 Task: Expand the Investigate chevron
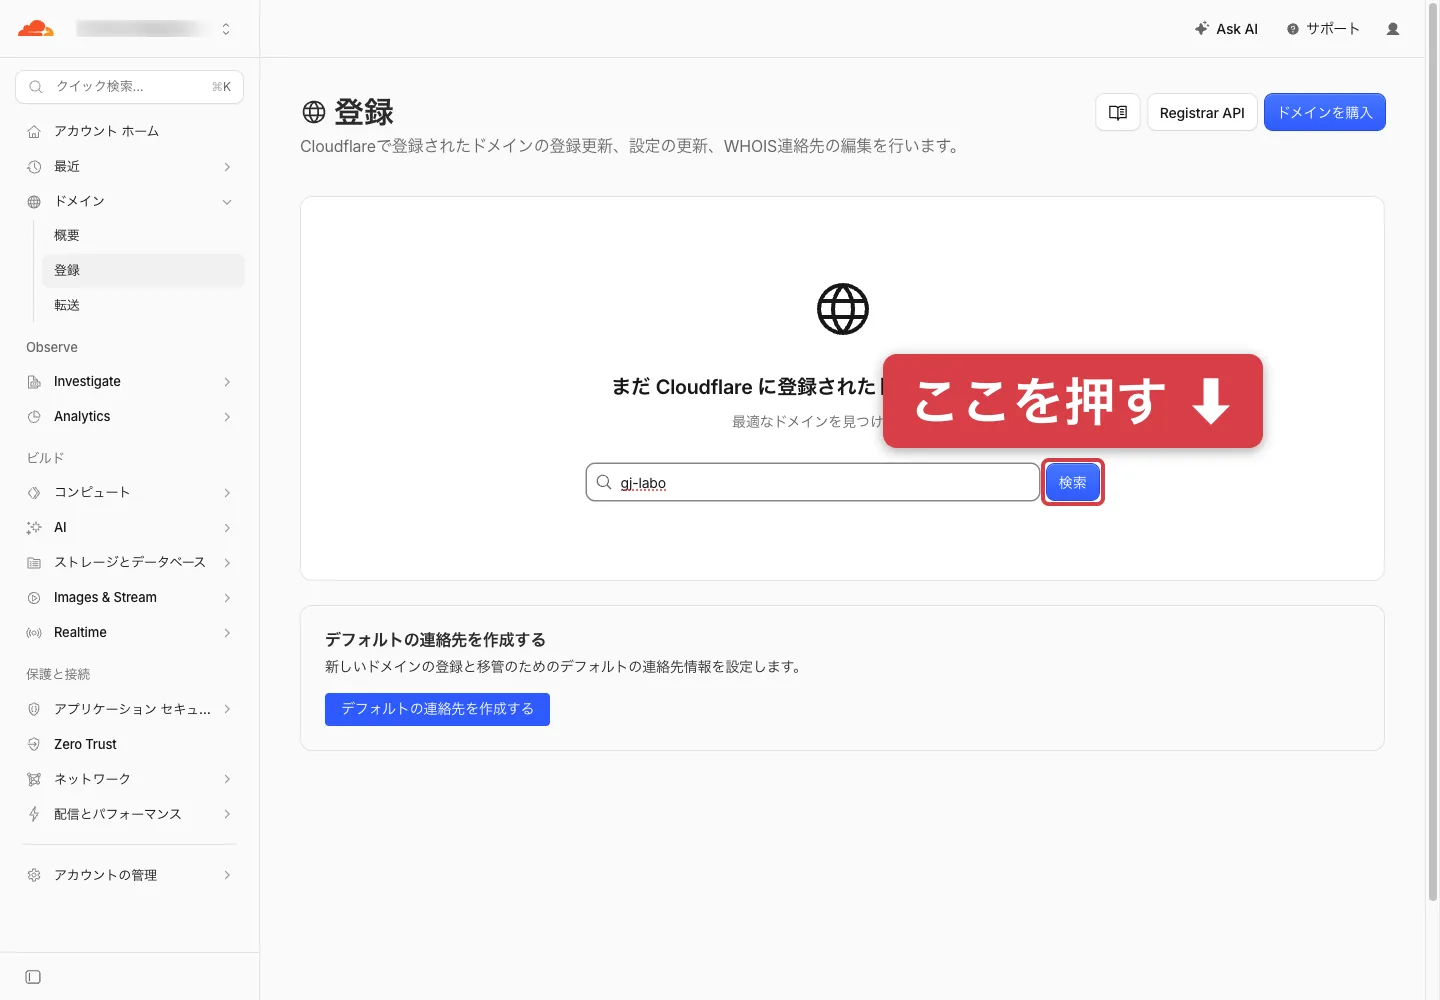(227, 382)
